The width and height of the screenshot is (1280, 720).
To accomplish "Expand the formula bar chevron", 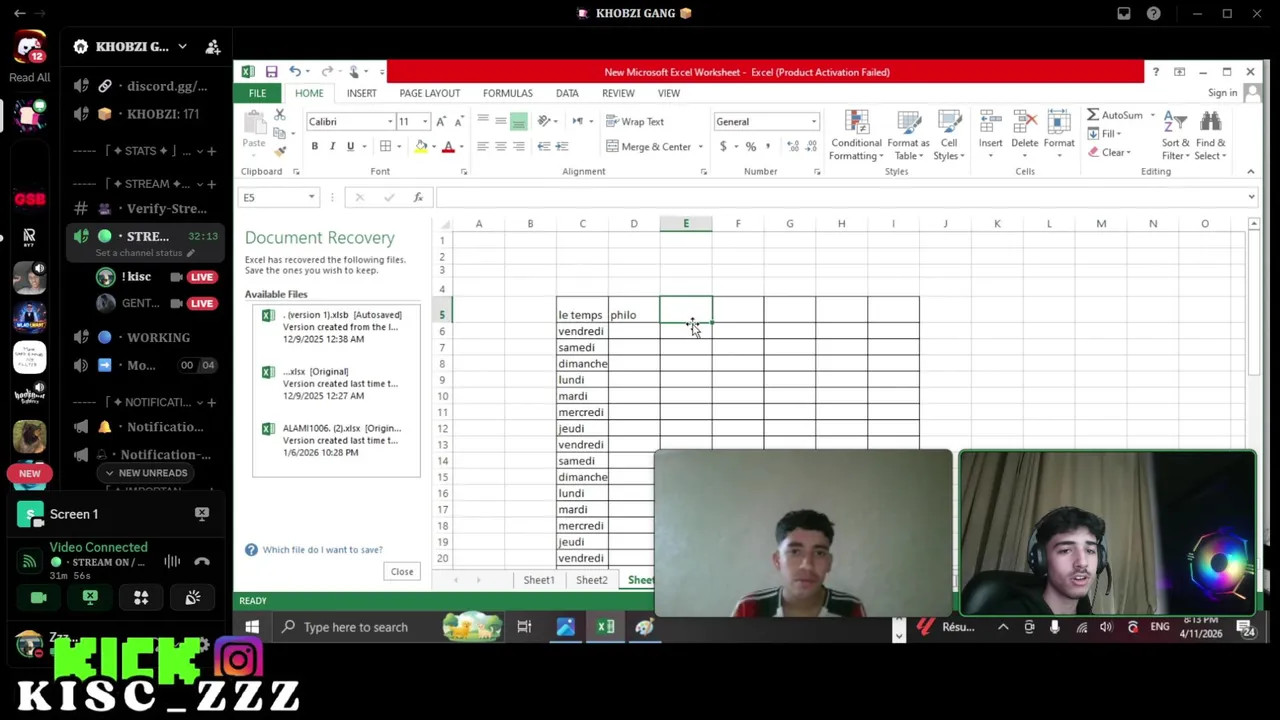I will pyautogui.click(x=1250, y=197).
